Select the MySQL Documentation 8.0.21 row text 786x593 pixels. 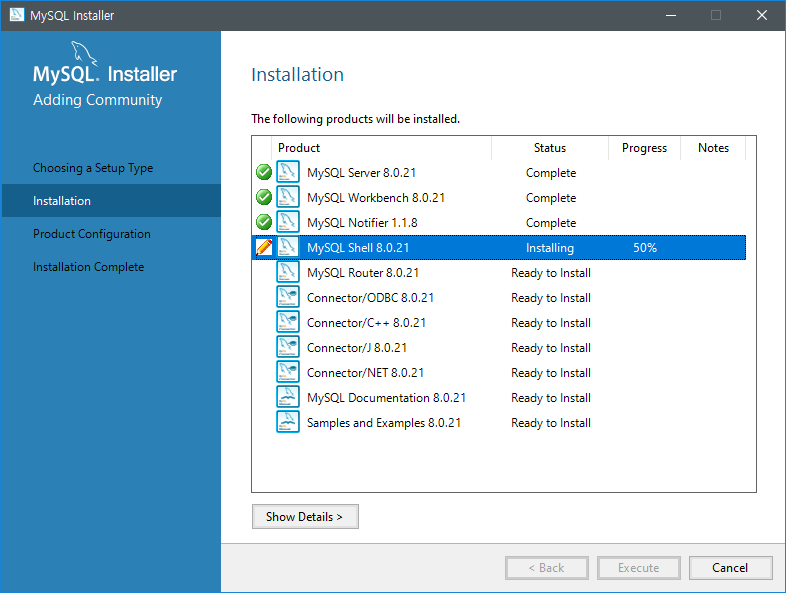click(x=386, y=399)
